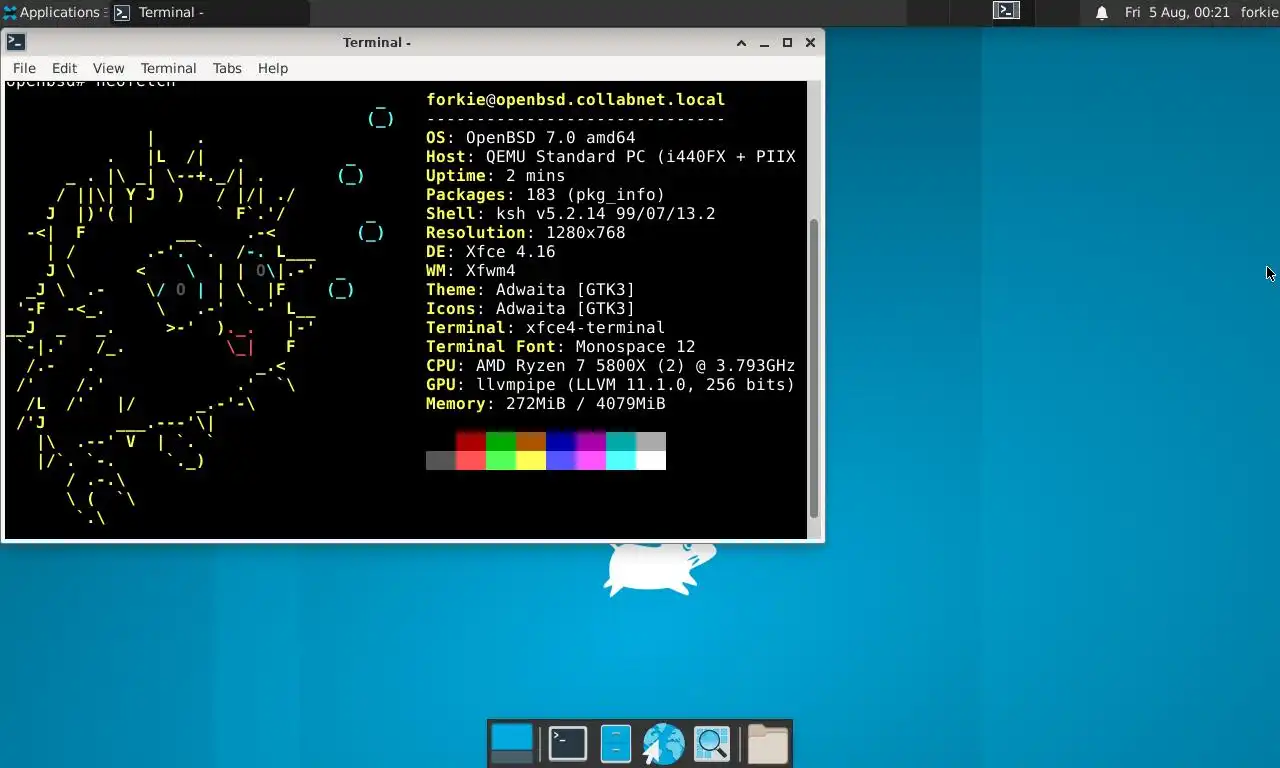The height and width of the screenshot is (768, 1280).
Task: Open the Application Finder magnifier icon
Action: [712, 744]
